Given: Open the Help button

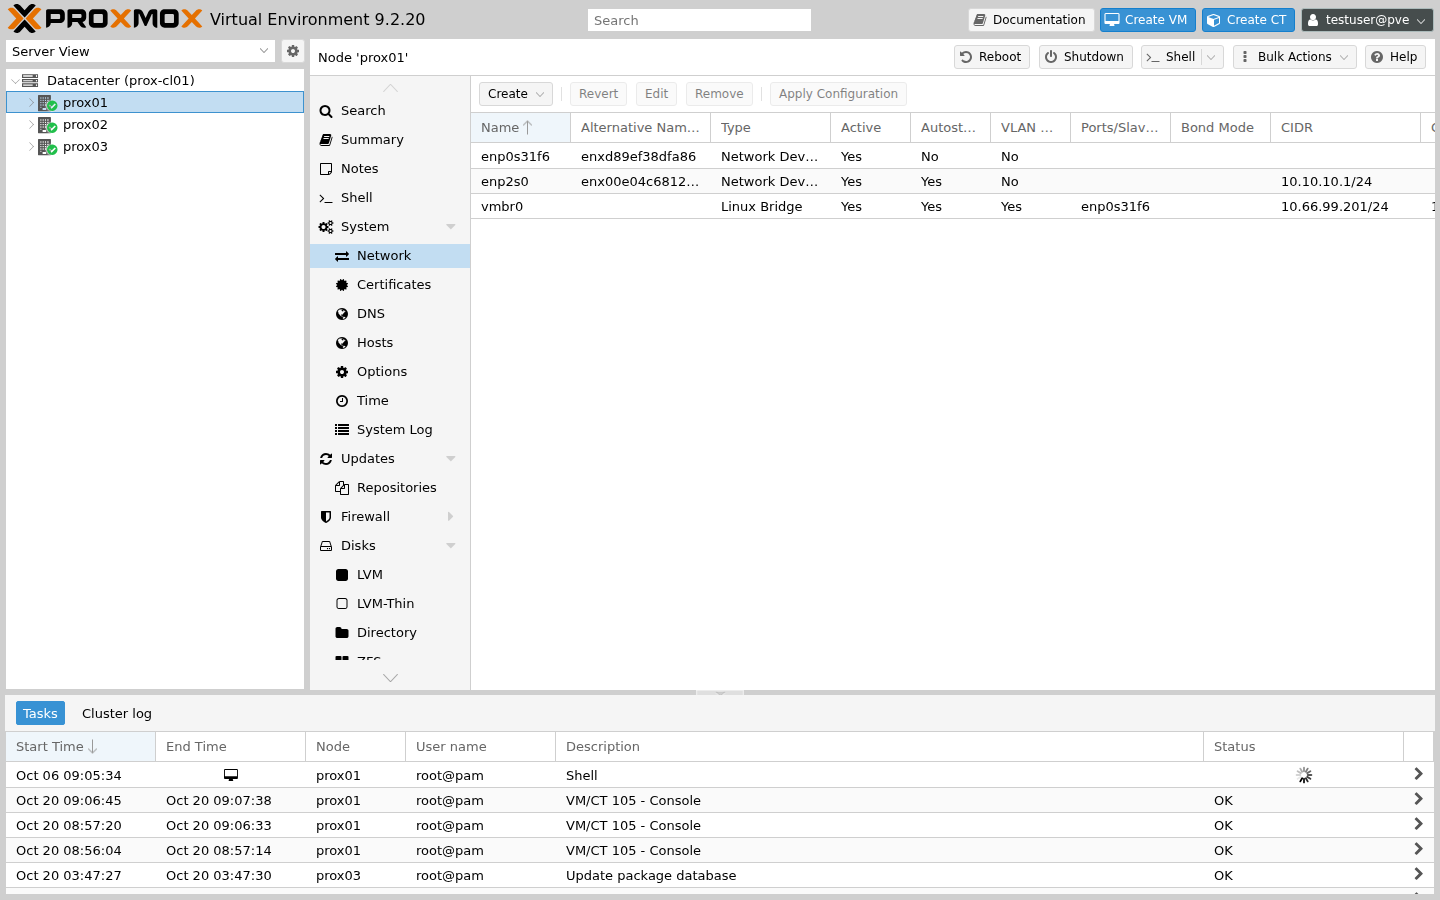Looking at the screenshot, I should 1394,57.
